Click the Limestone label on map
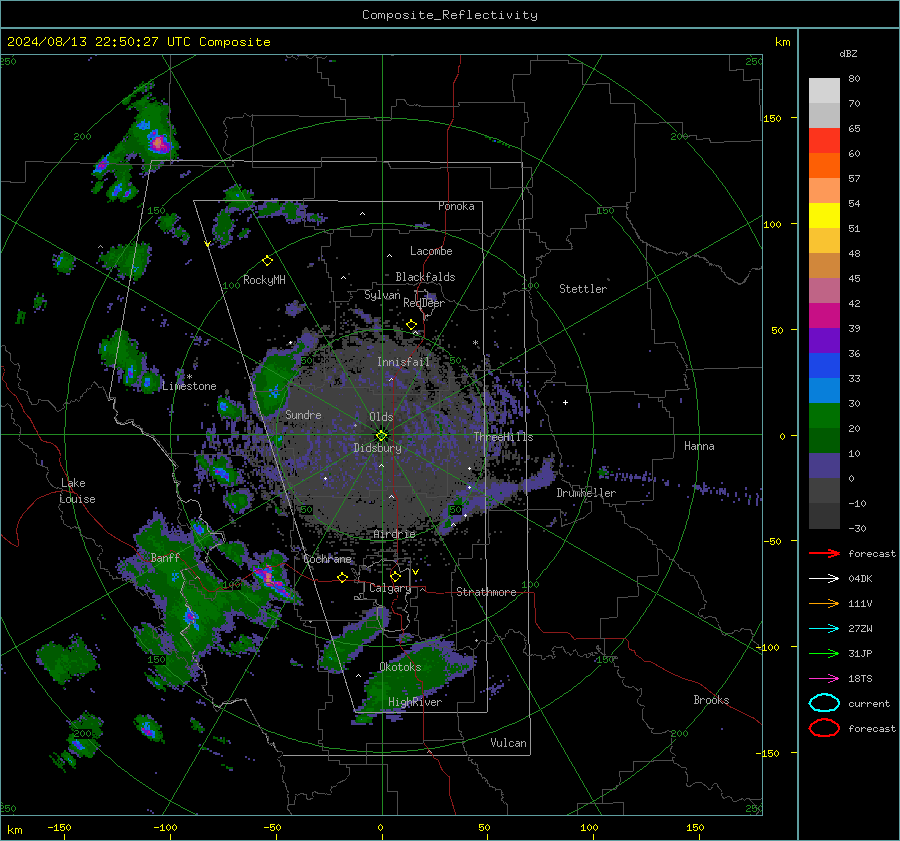The width and height of the screenshot is (900, 841). point(189,386)
